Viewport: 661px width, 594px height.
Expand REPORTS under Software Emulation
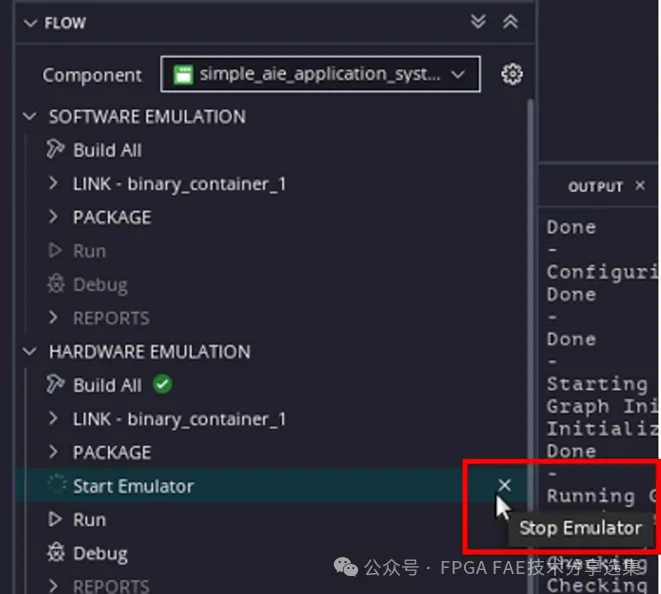click(x=53, y=317)
